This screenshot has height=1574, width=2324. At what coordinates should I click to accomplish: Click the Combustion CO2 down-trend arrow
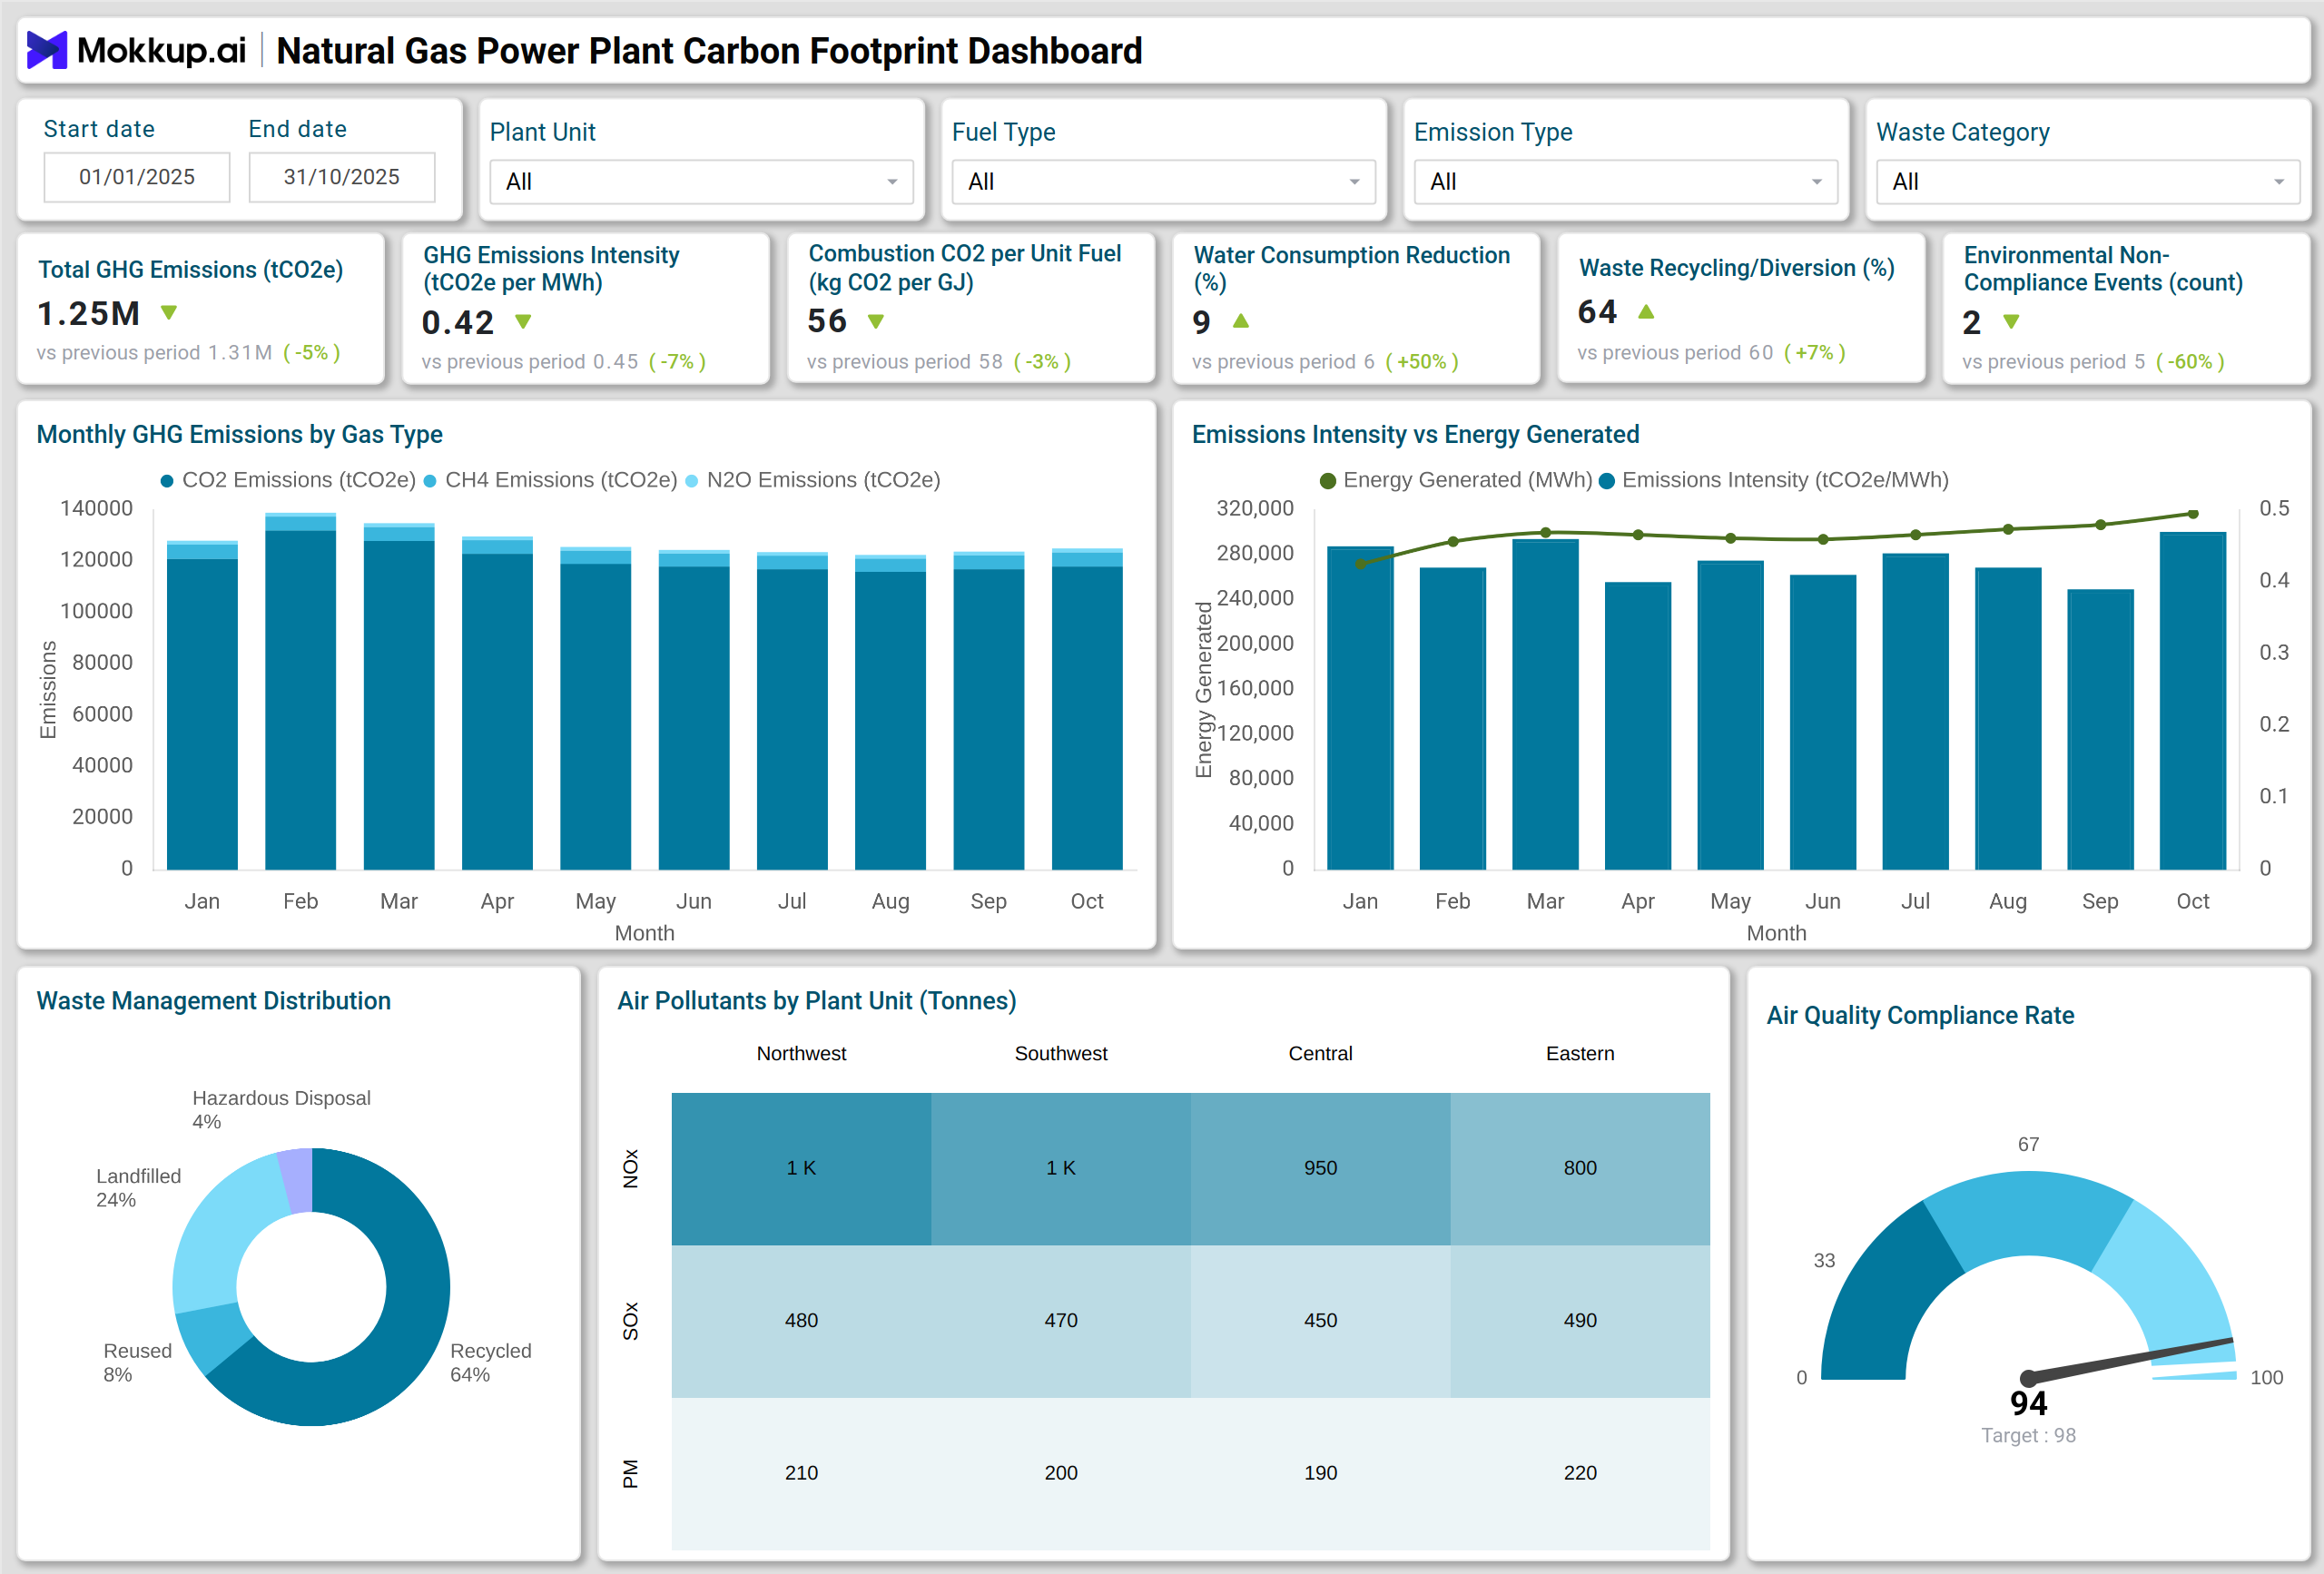[876, 322]
